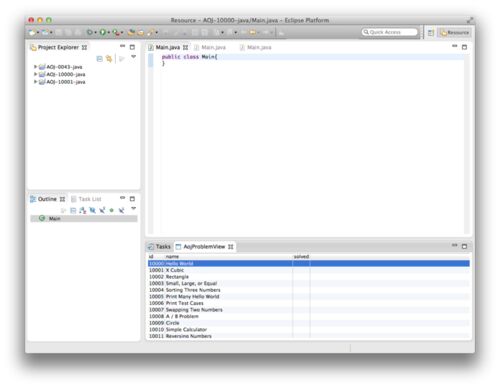The height and width of the screenshot is (388, 500).
Task: Open dropdown arrow next to New icon
Action: coord(38,33)
